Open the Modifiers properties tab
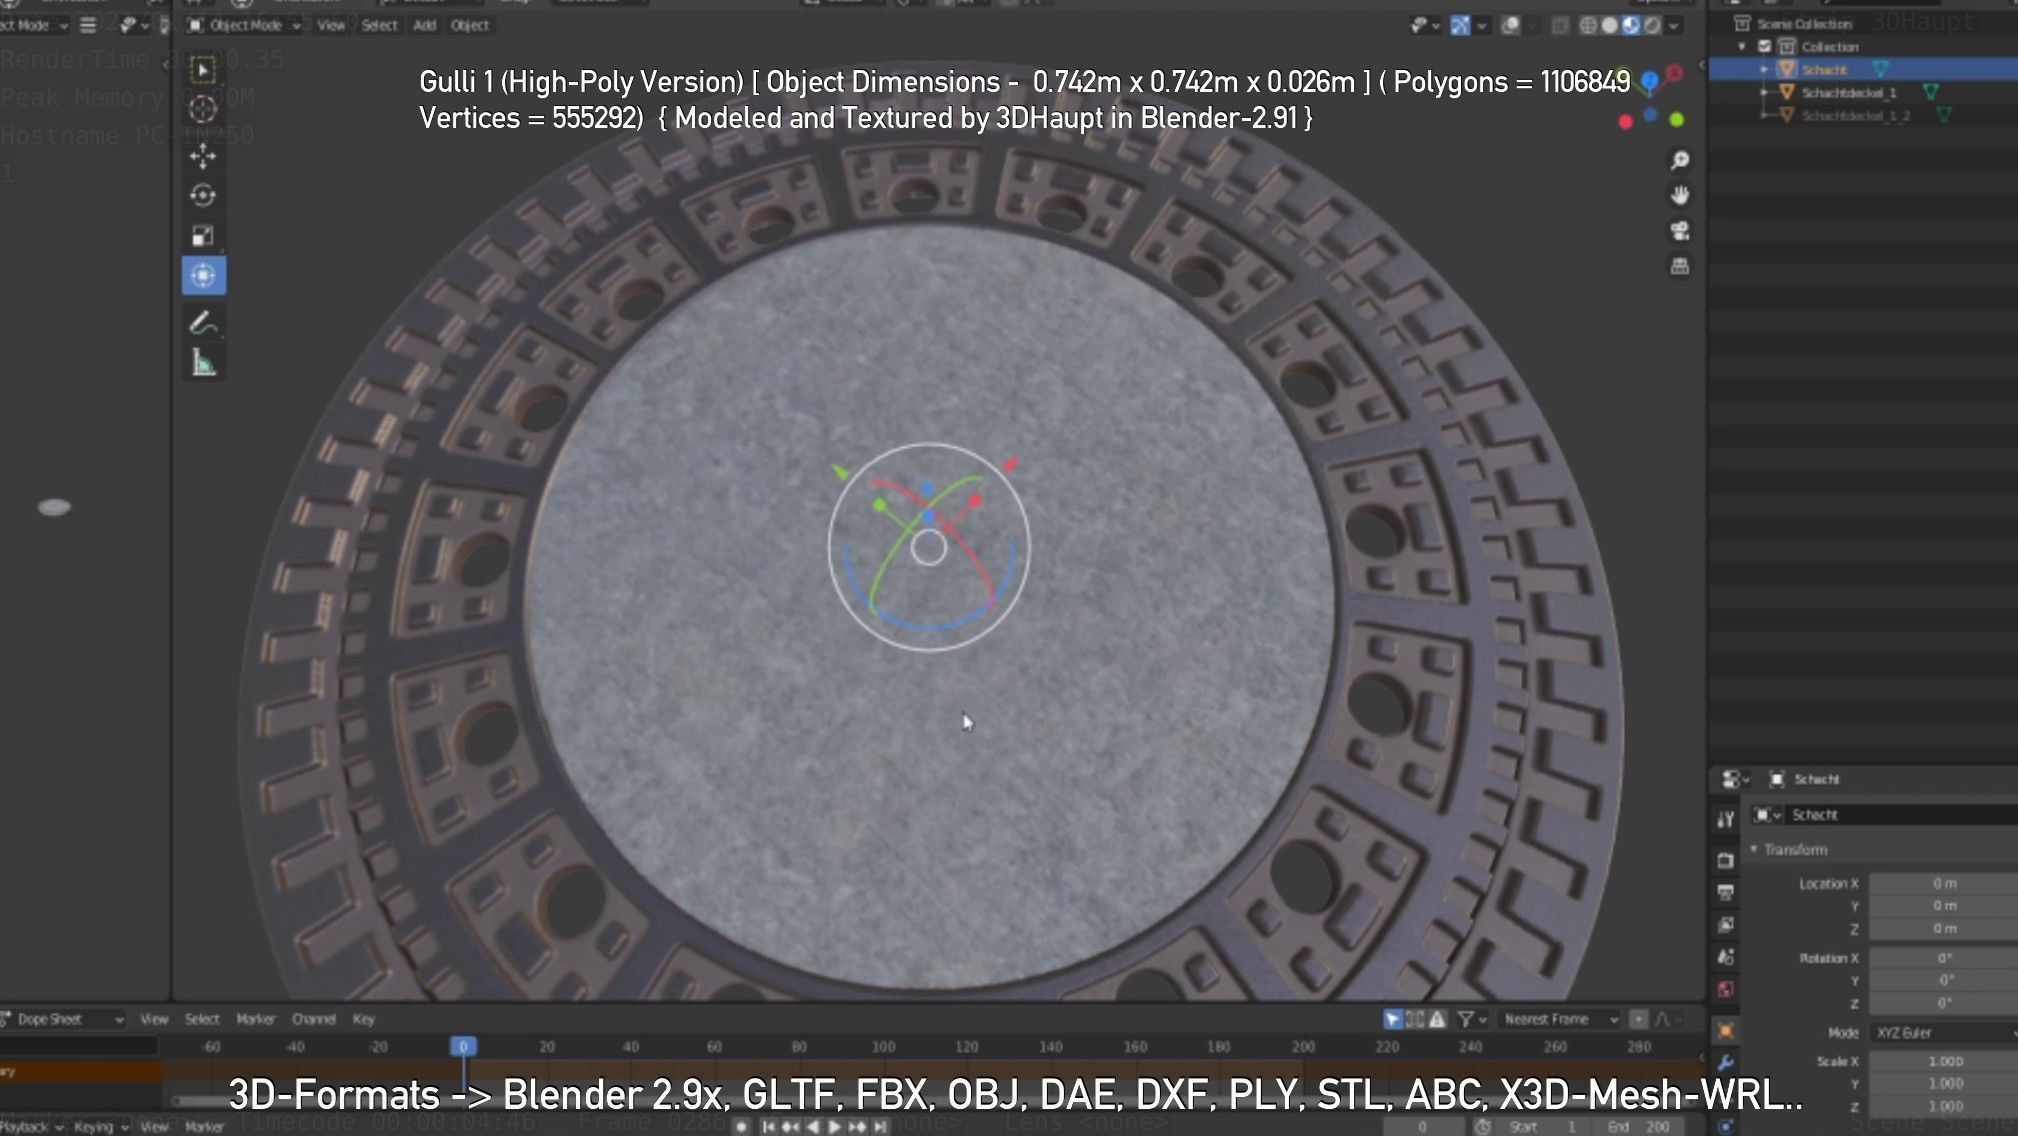This screenshot has height=1136, width=2018. [1725, 1062]
